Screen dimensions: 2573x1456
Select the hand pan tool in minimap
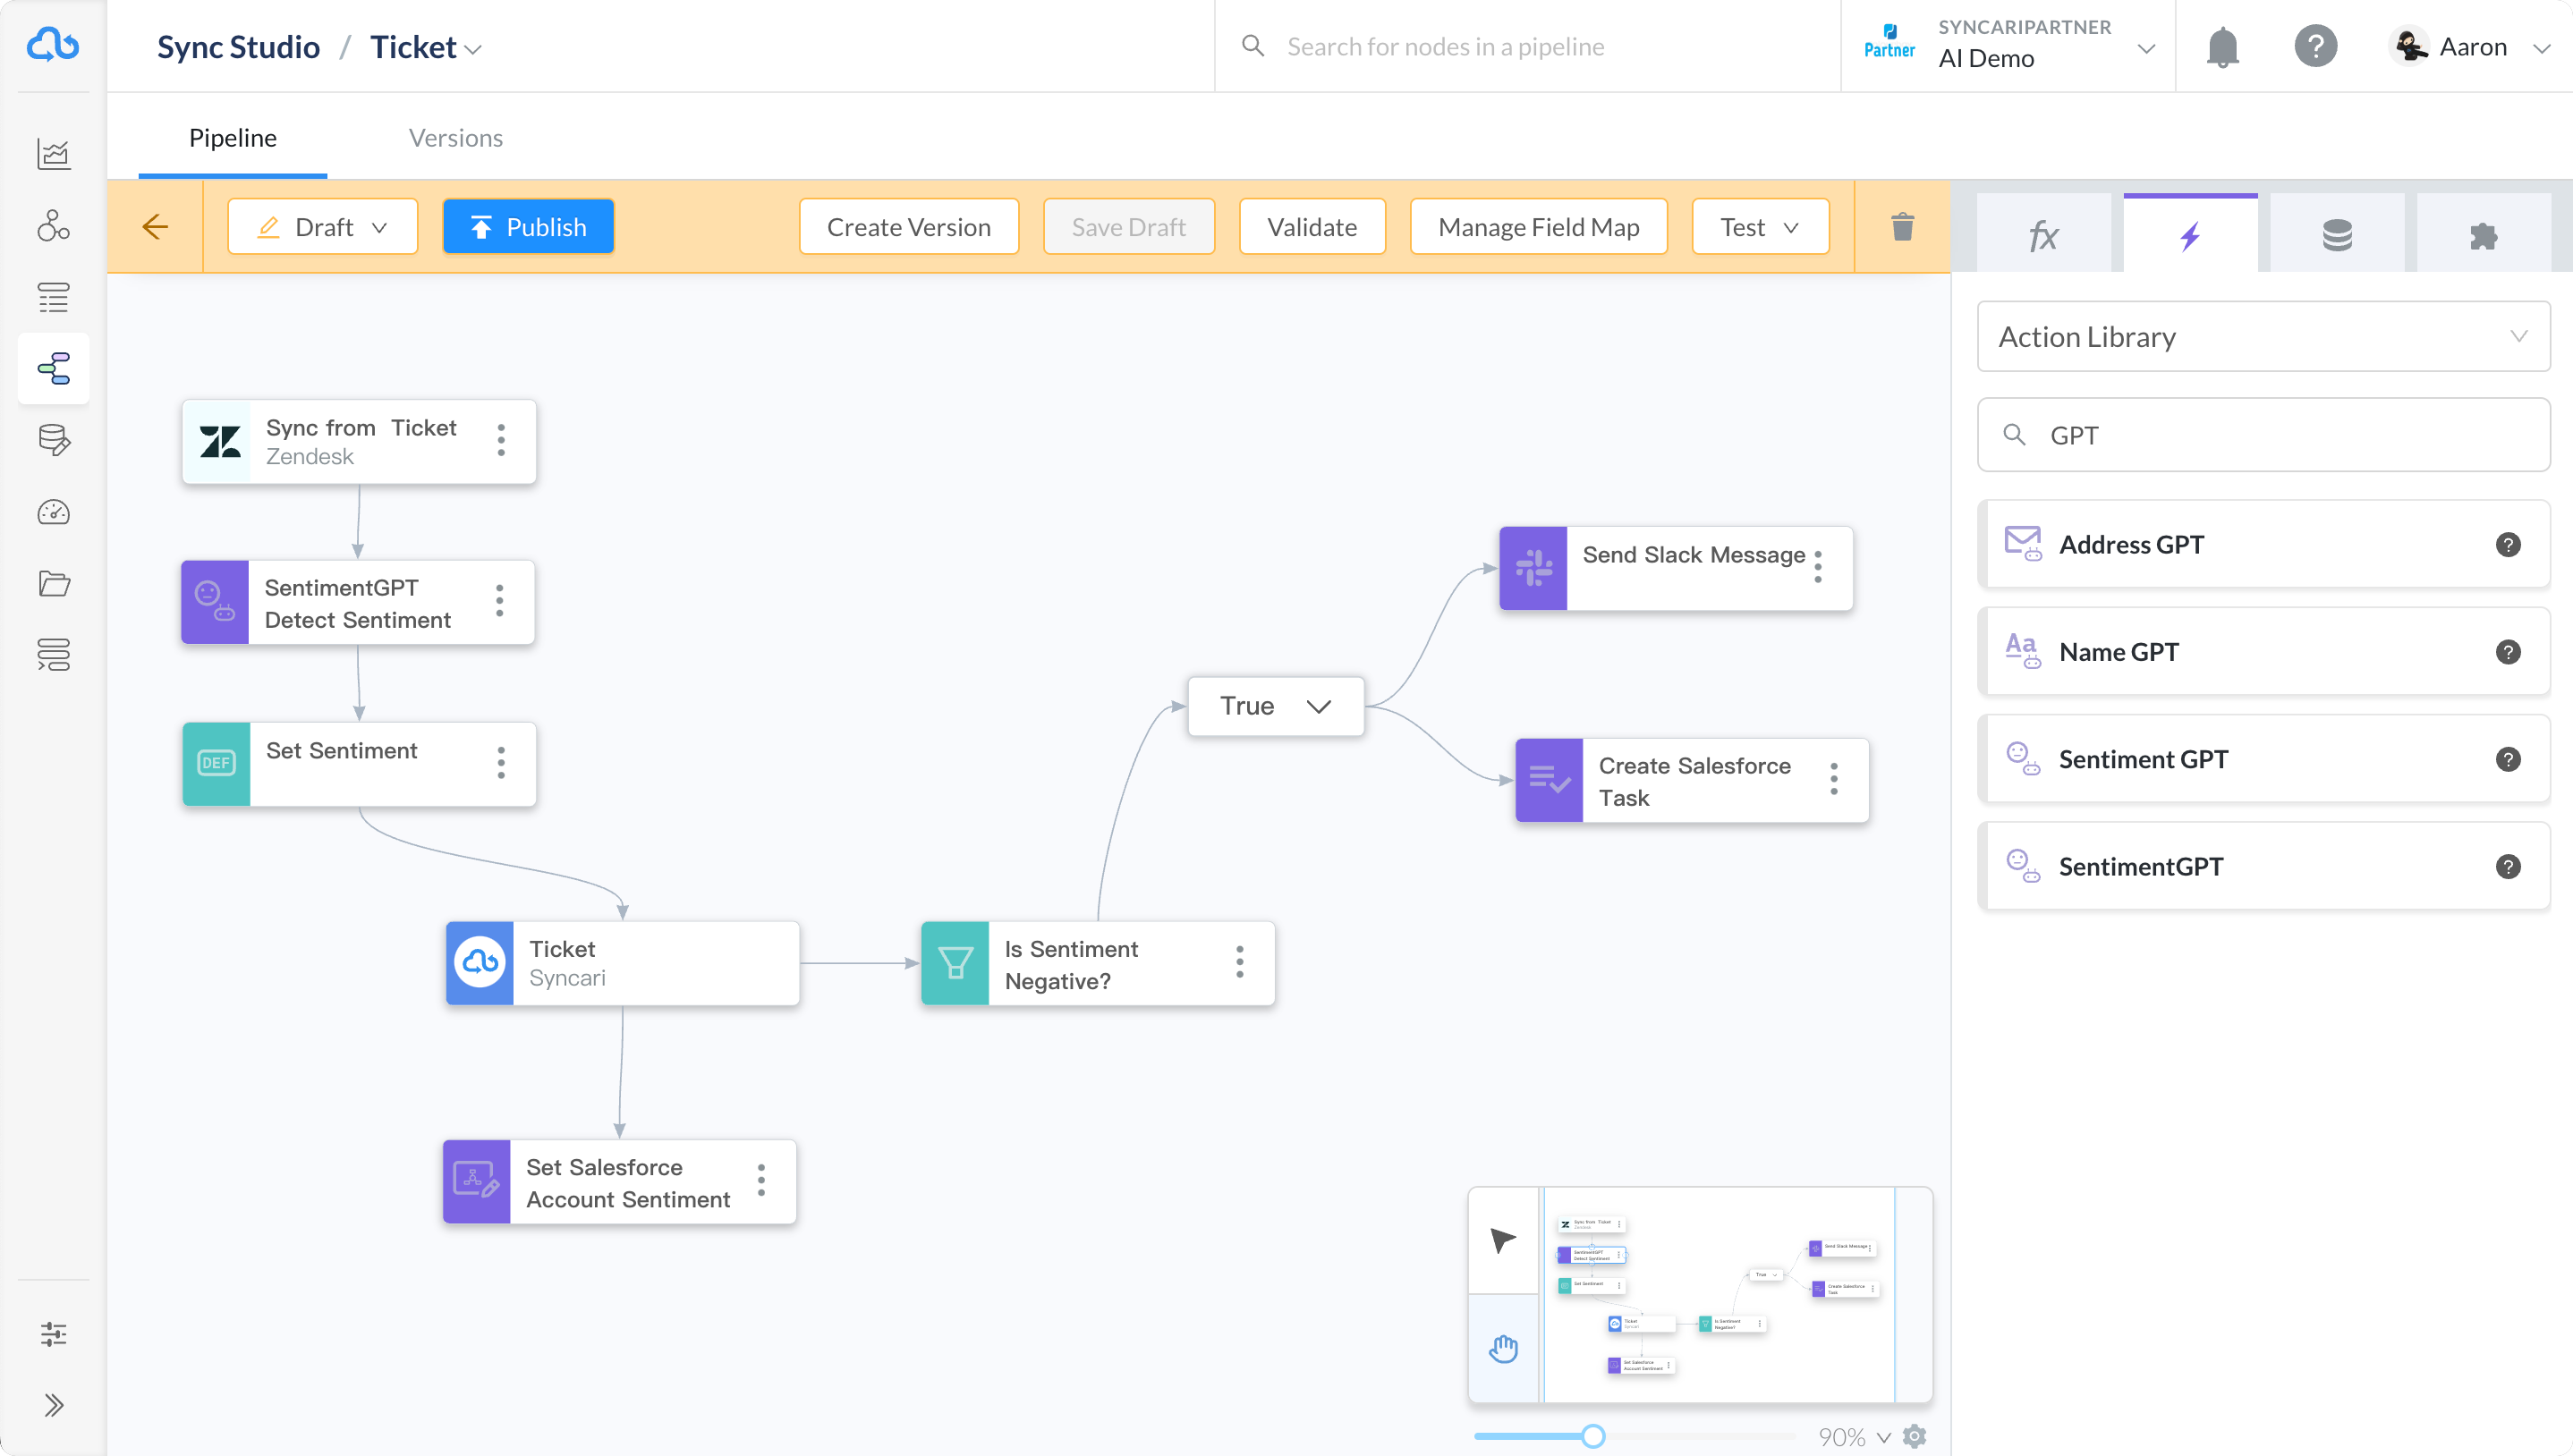pos(1503,1349)
